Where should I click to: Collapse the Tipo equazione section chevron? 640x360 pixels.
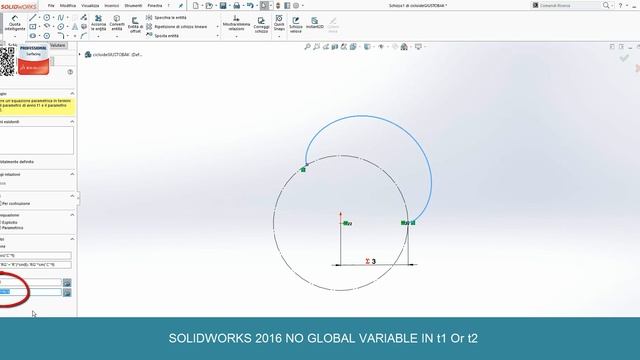[x=72, y=215]
